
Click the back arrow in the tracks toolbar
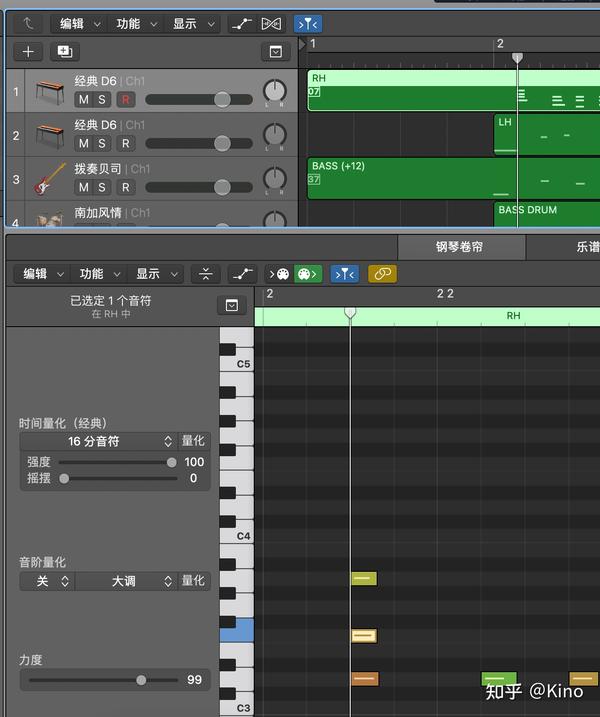coord(28,24)
